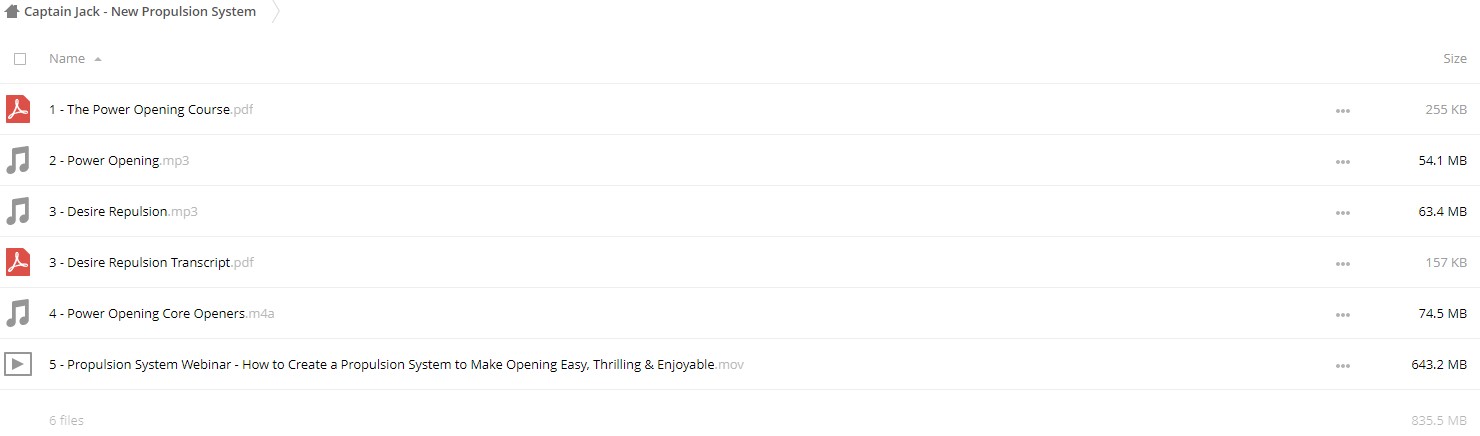Open more options menu for Desire Repulsion.mp3
The height and width of the screenshot is (436, 1480).
pyautogui.click(x=1342, y=212)
